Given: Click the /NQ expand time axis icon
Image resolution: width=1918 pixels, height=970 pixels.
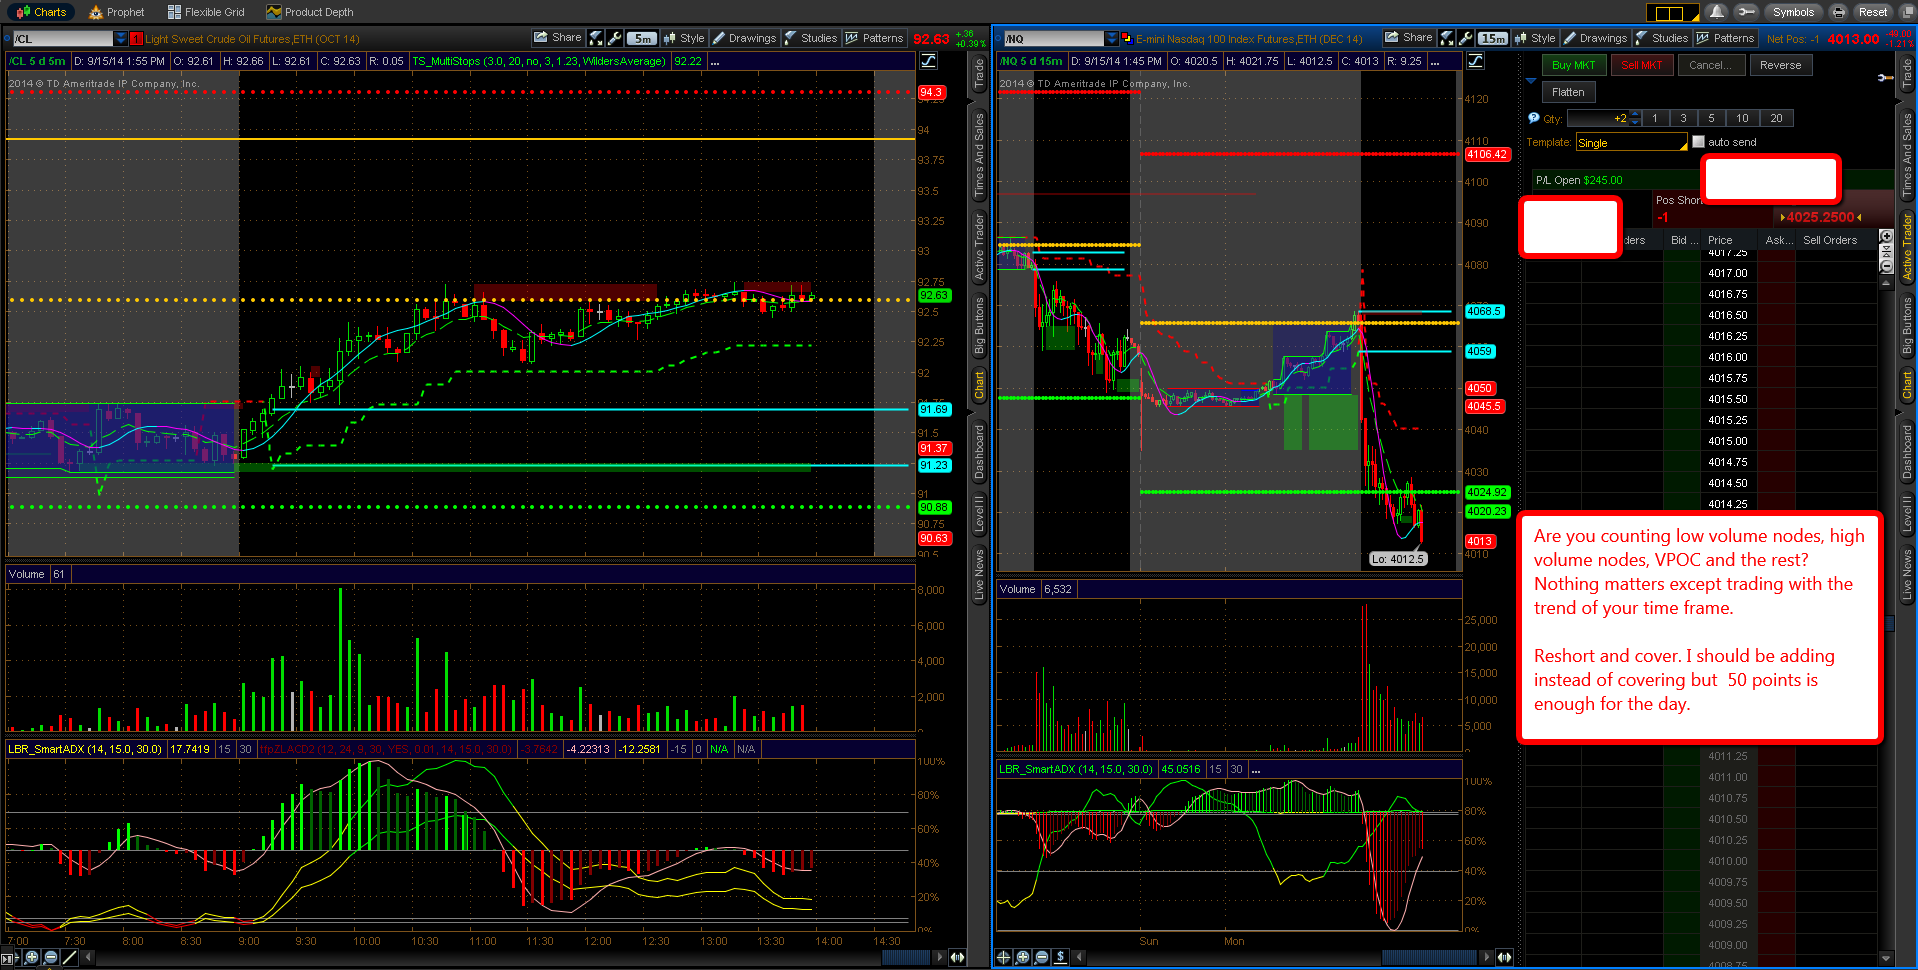Looking at the screenshot, I should 1504,958.
